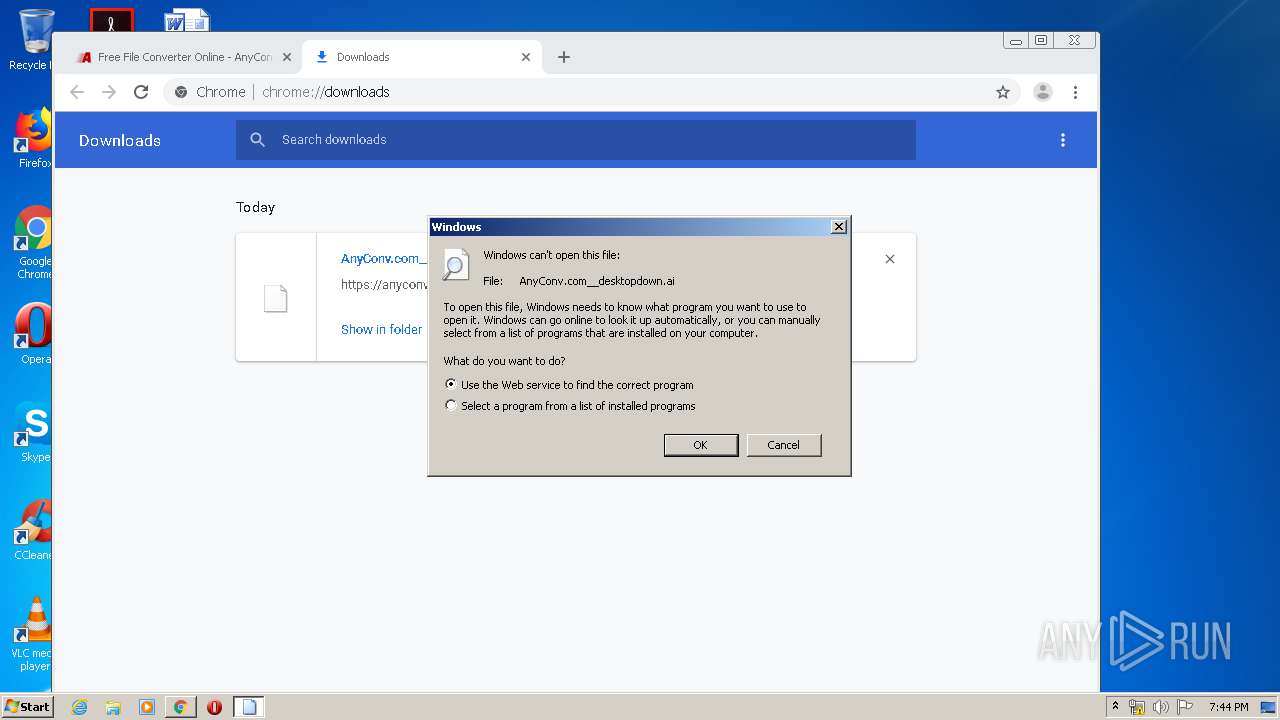Show downloaded file in folder

point(381,329)
